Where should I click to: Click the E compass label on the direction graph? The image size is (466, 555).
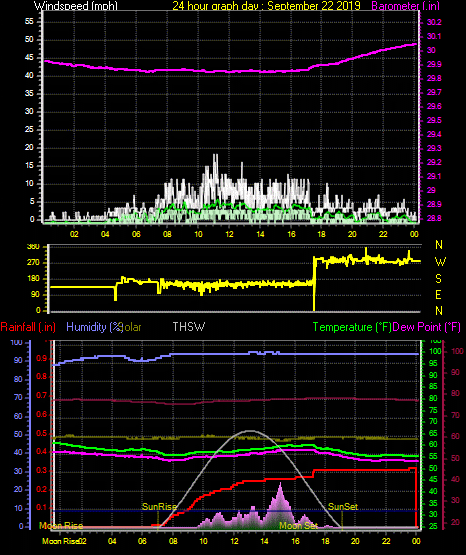(438, 294)
